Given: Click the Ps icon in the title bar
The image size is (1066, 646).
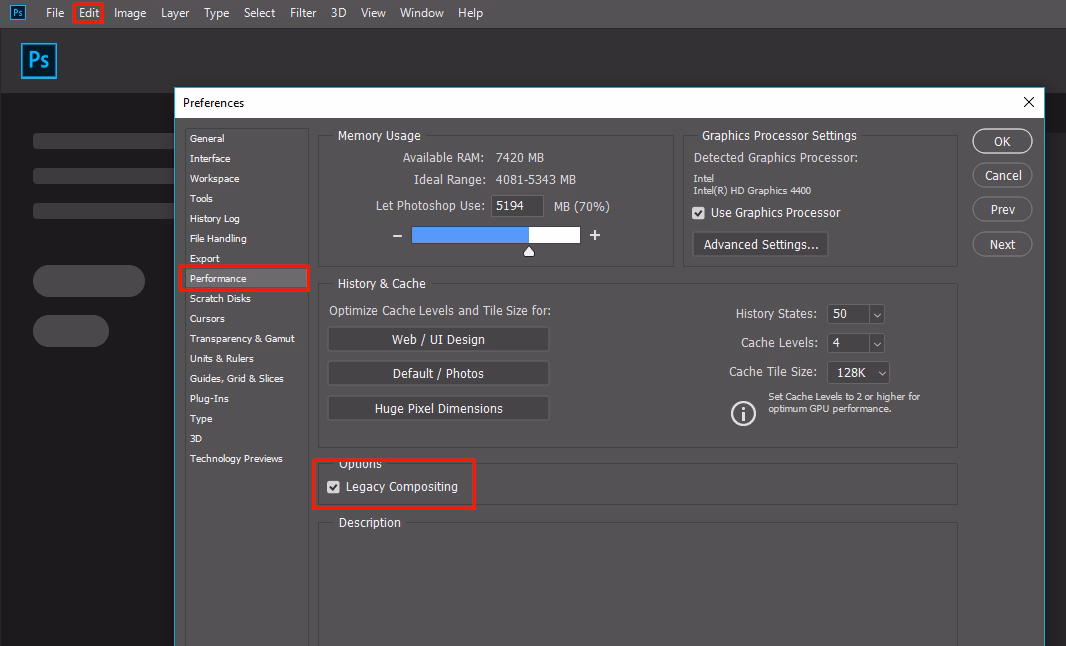Looking at the screenshot, I should pyautogui.click(x=16, y=12).
